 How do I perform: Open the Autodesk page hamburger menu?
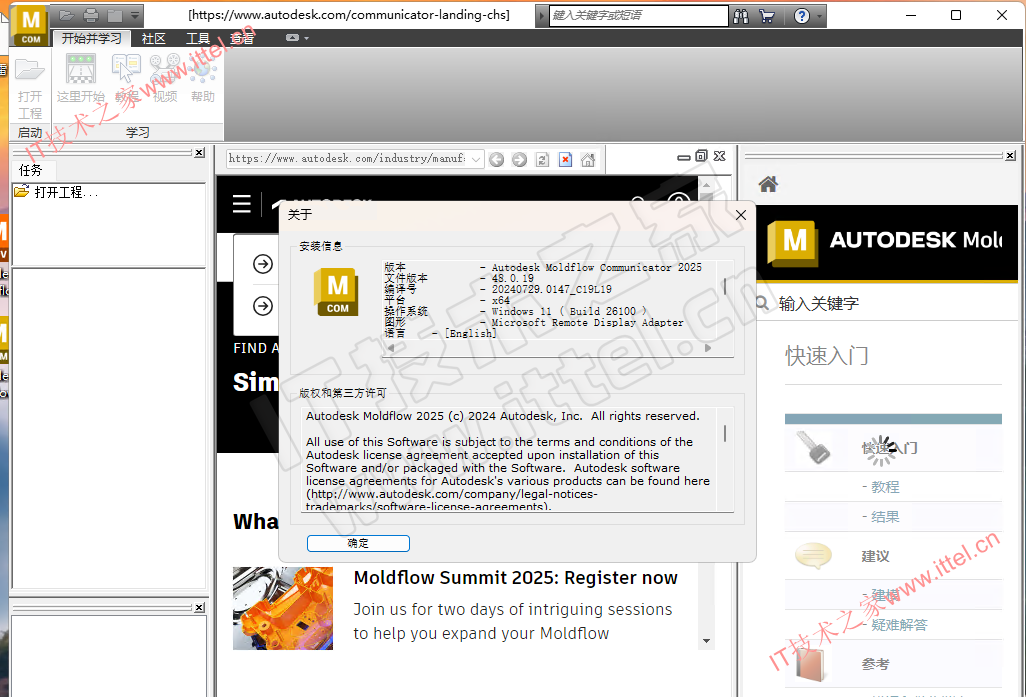242,204
